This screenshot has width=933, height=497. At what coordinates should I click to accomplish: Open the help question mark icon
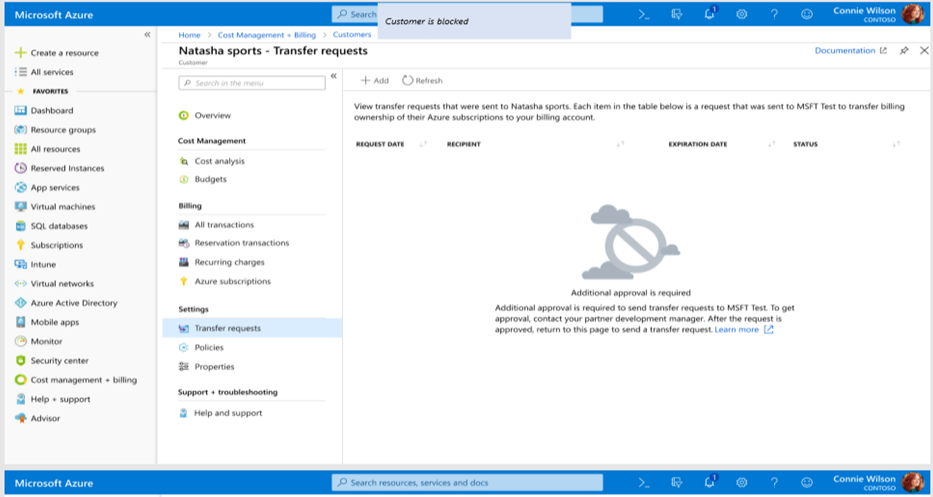coord(774,15)
